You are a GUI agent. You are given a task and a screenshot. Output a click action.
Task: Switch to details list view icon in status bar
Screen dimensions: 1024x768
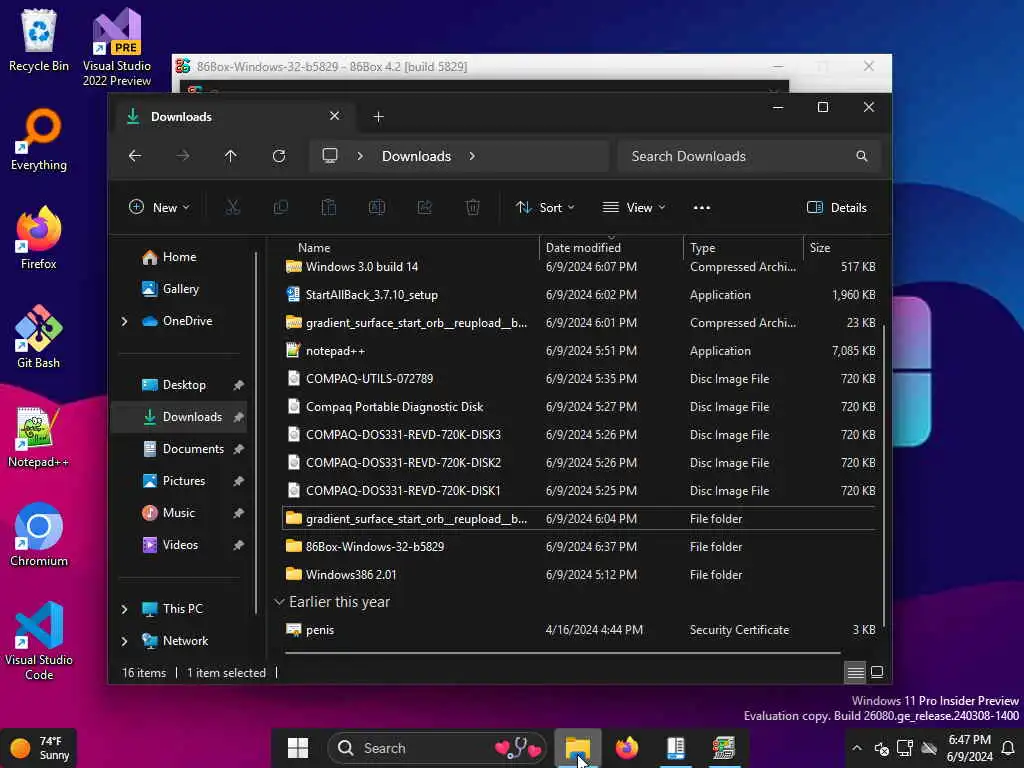pyautogui.click(x=856, y=672)
